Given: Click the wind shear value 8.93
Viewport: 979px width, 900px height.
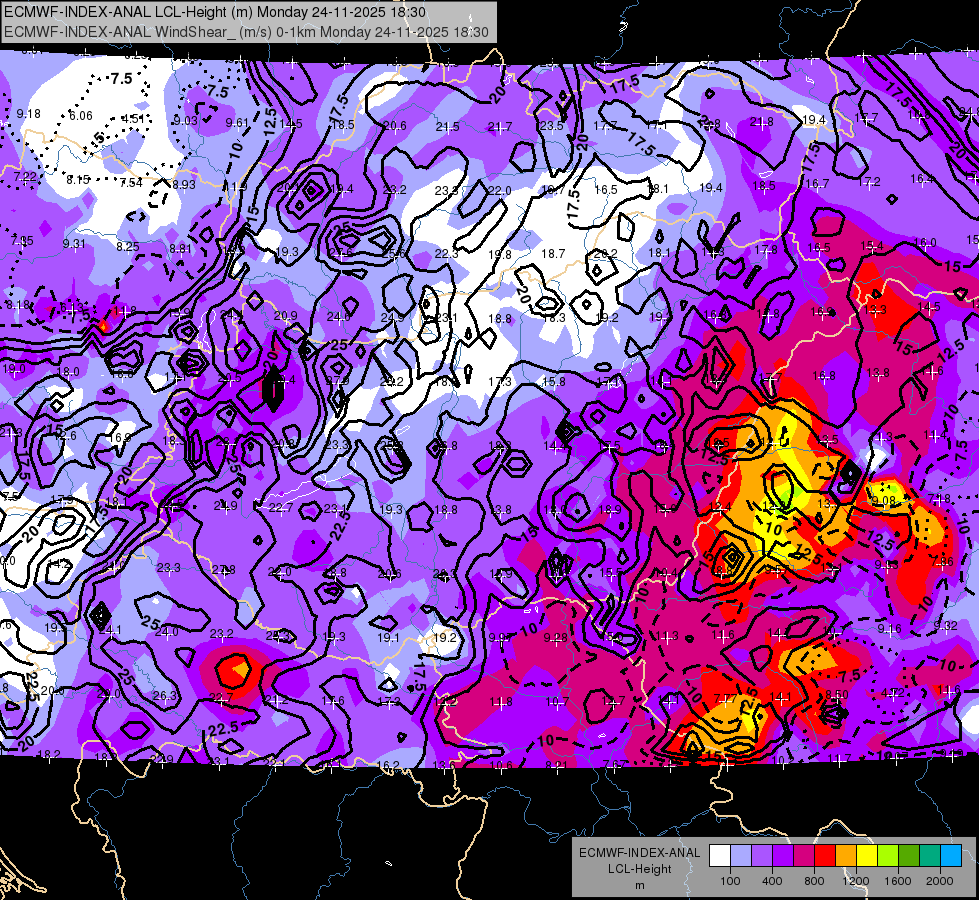Looking at the screenshot, I should (x=184, y=184).
